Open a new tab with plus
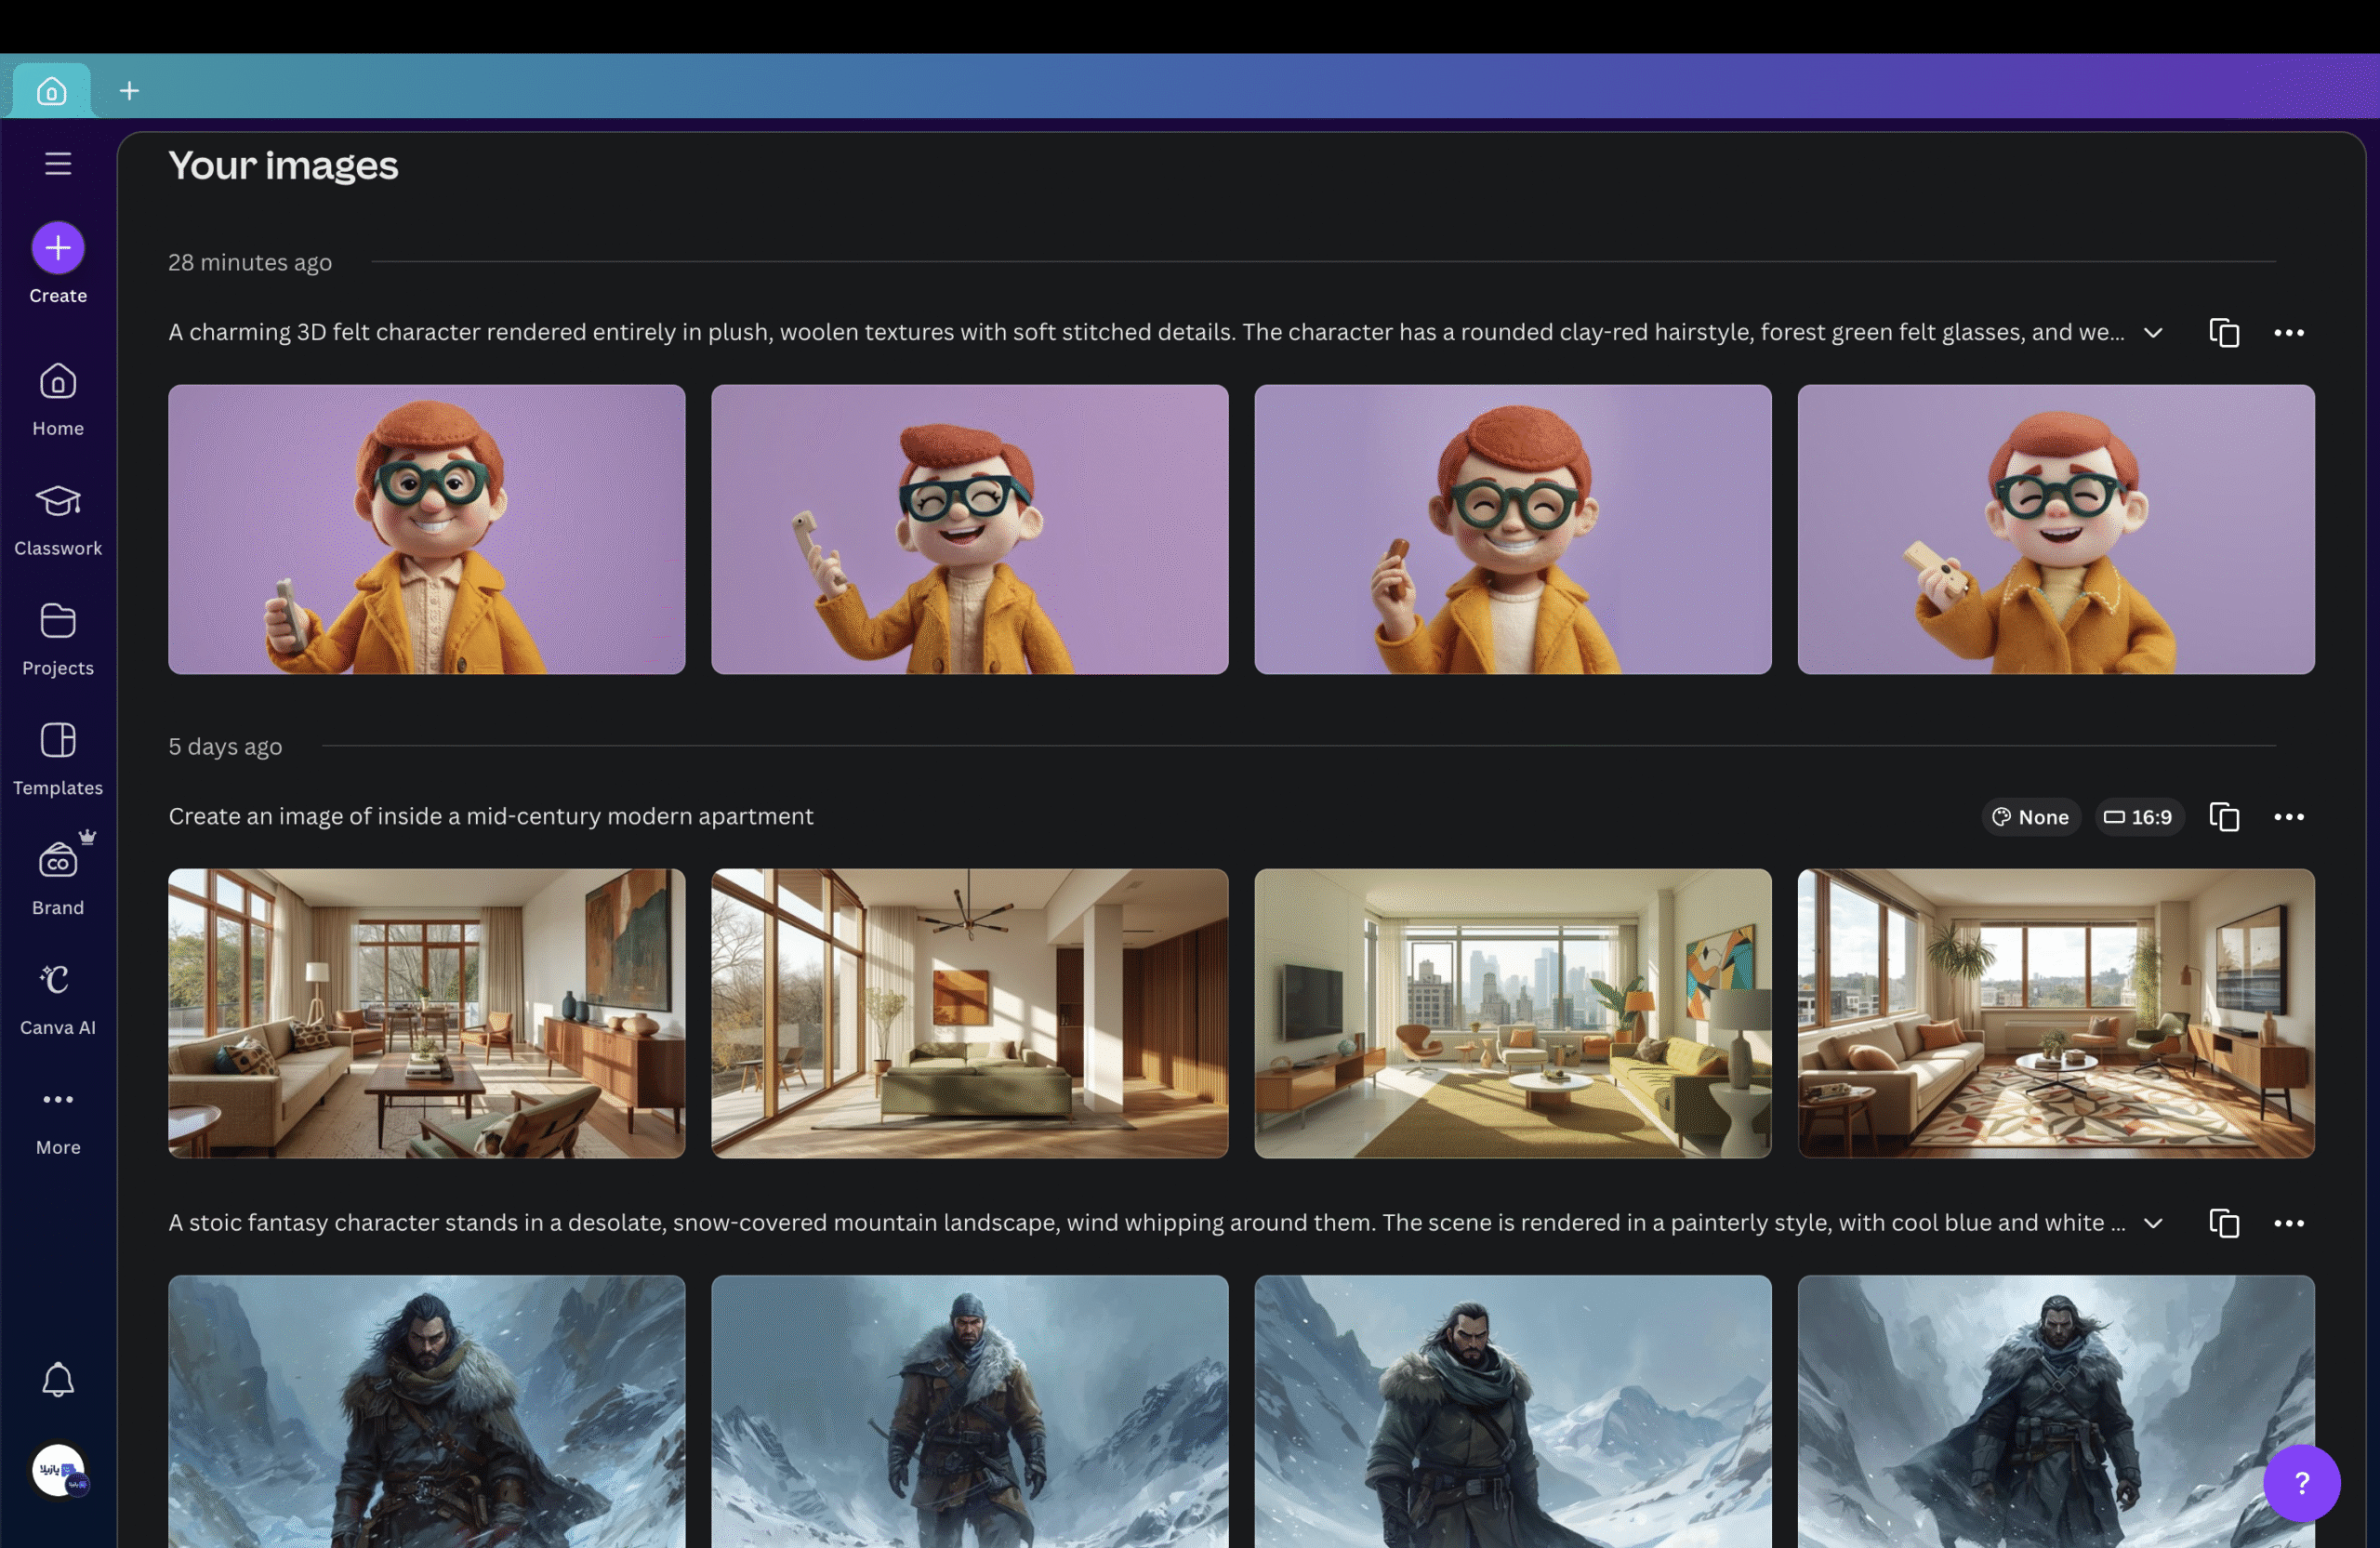Image resolution: width=2380 pixels, height=1548 pixels. (129, 91)
